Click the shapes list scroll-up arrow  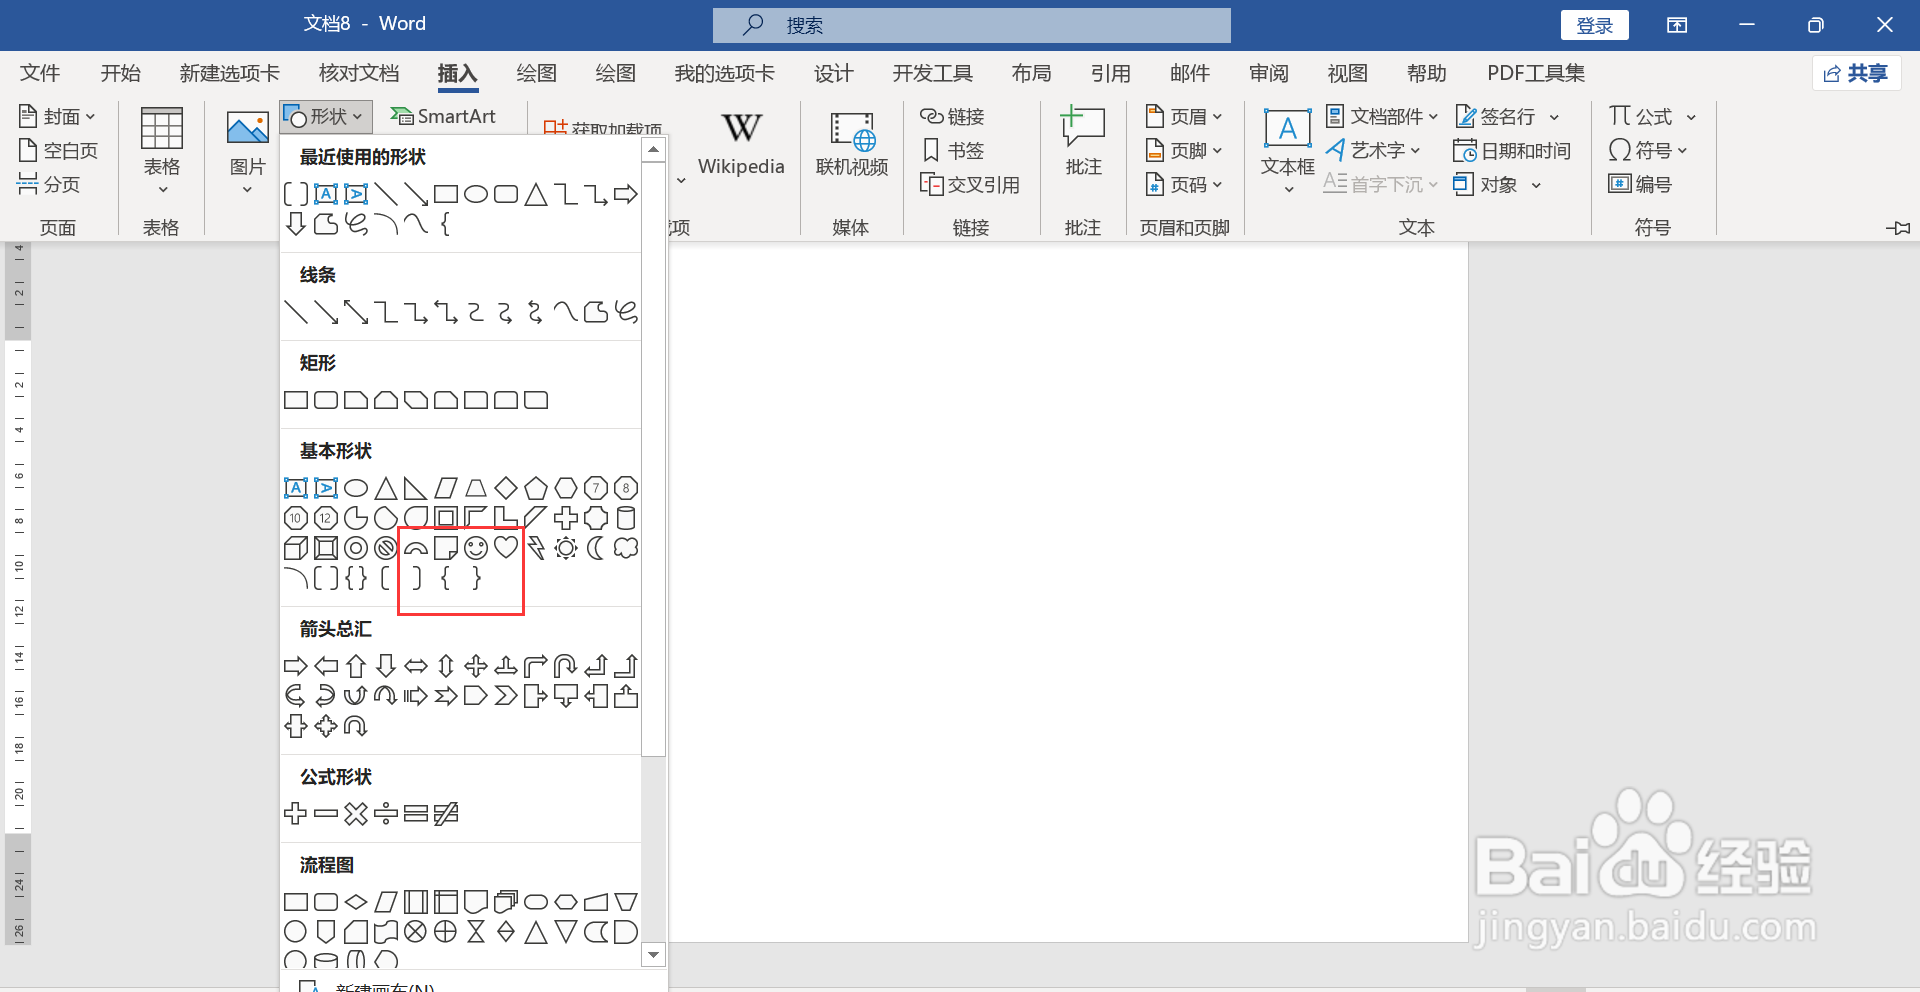click(653, 150)
